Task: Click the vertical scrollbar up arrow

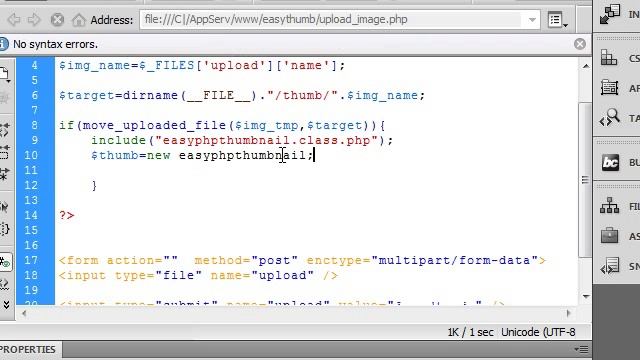Action: click(586, 66)
